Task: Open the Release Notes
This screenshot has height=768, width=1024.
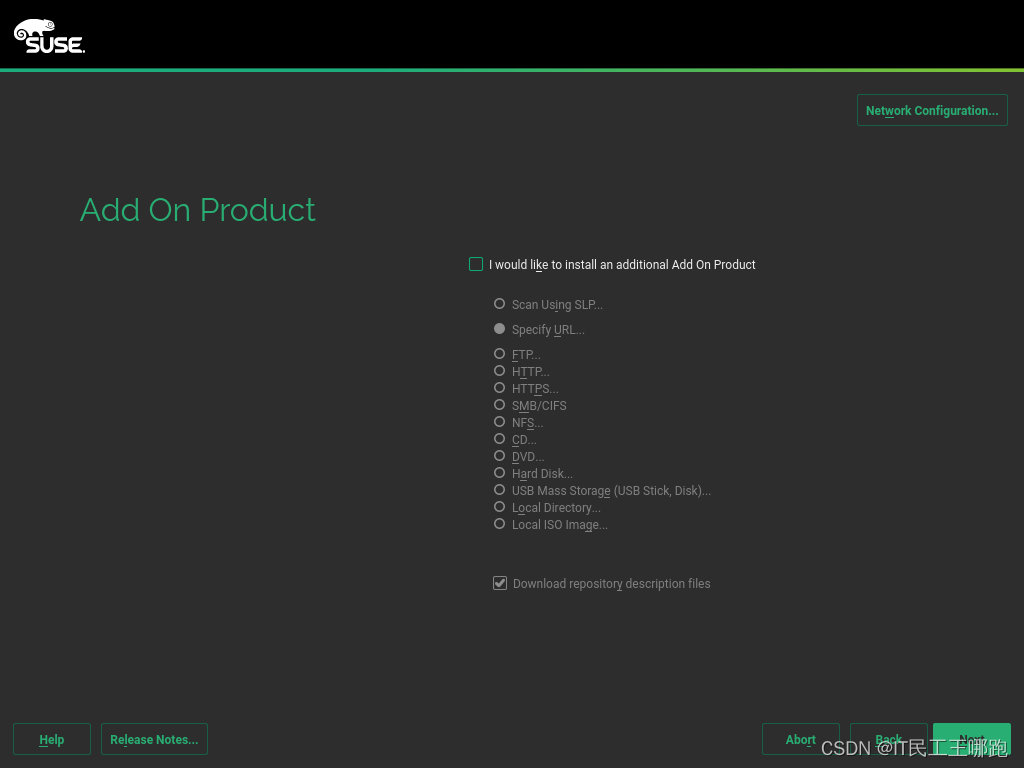Action: (154, 739)
